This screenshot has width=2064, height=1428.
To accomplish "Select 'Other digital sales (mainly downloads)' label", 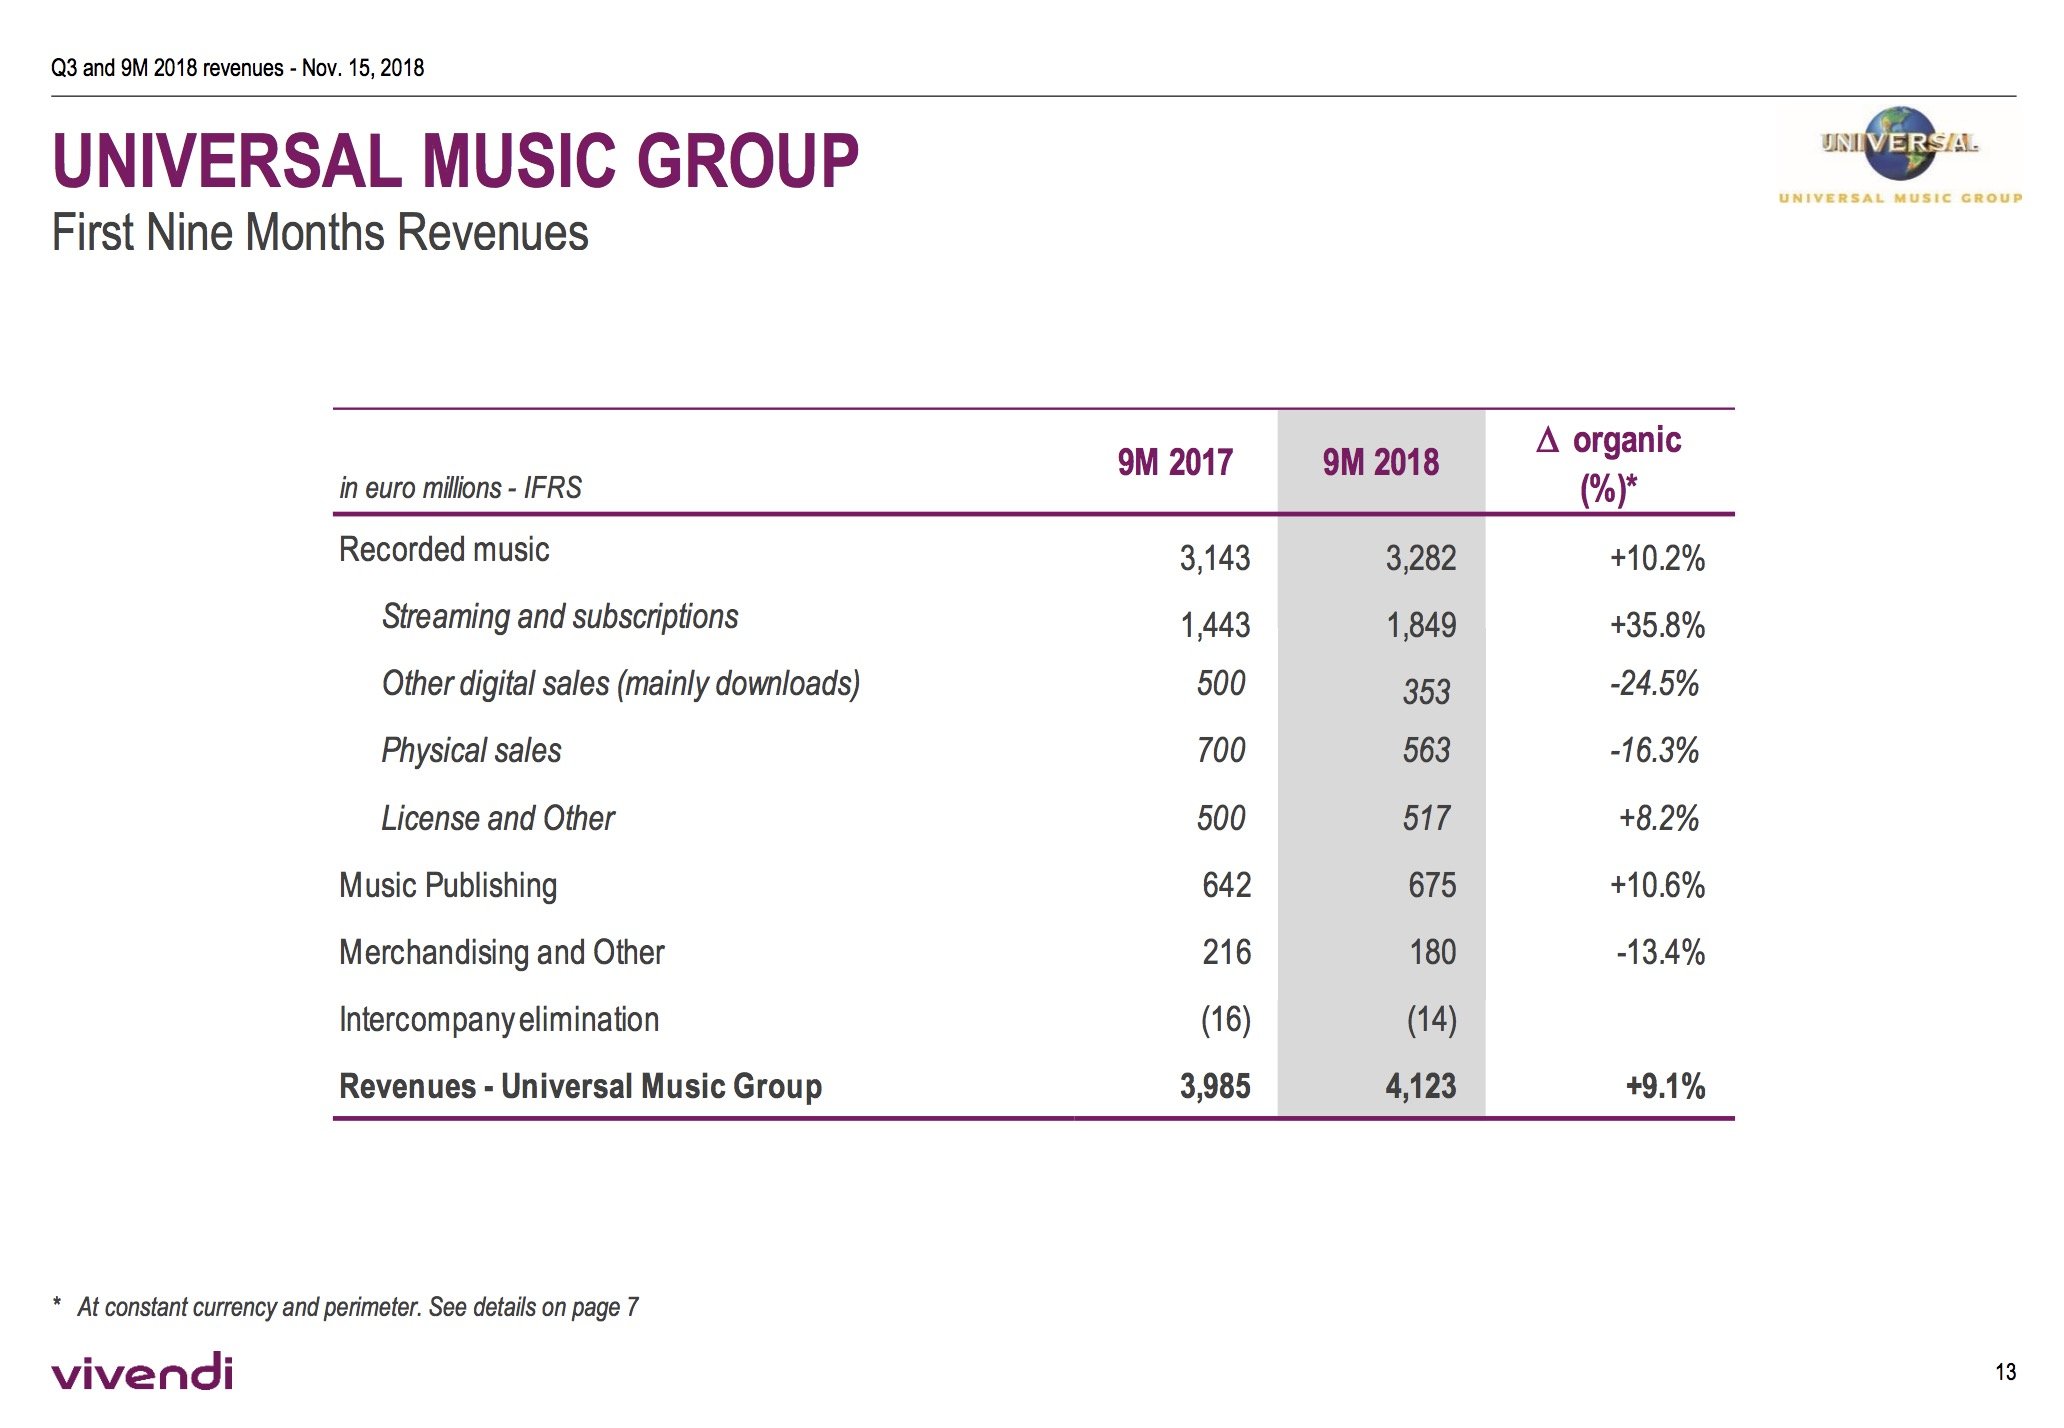I will click(x=621, y=684).
